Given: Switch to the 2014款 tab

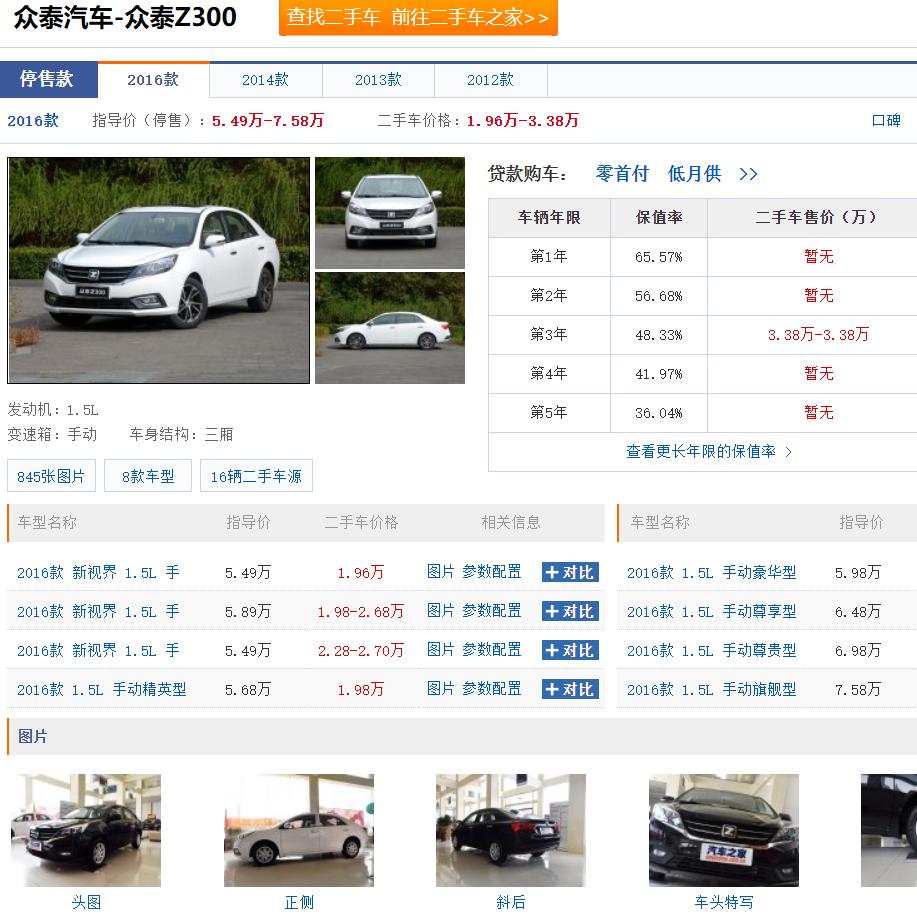Looking at the screenshot, I should pos(264,79).
